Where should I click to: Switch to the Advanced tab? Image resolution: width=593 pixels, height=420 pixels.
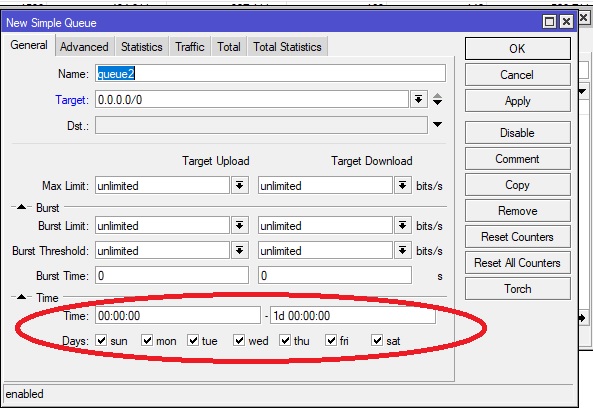pos(84,46)
